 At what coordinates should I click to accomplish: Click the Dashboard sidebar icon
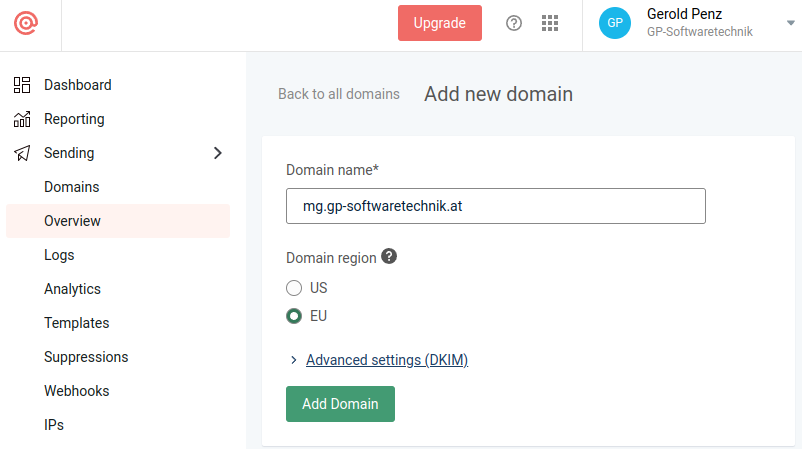[x=22, y=85]
